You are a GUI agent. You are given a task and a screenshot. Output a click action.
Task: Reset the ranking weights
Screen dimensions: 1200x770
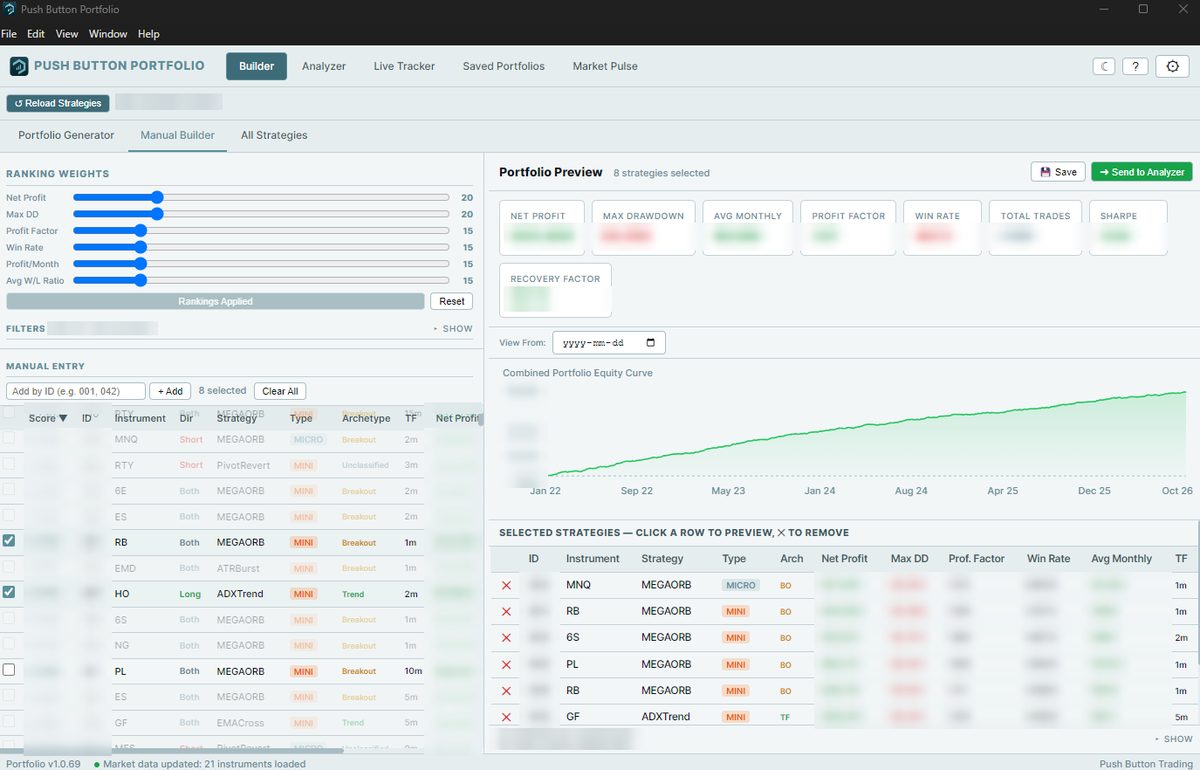[x=452, y=301]
